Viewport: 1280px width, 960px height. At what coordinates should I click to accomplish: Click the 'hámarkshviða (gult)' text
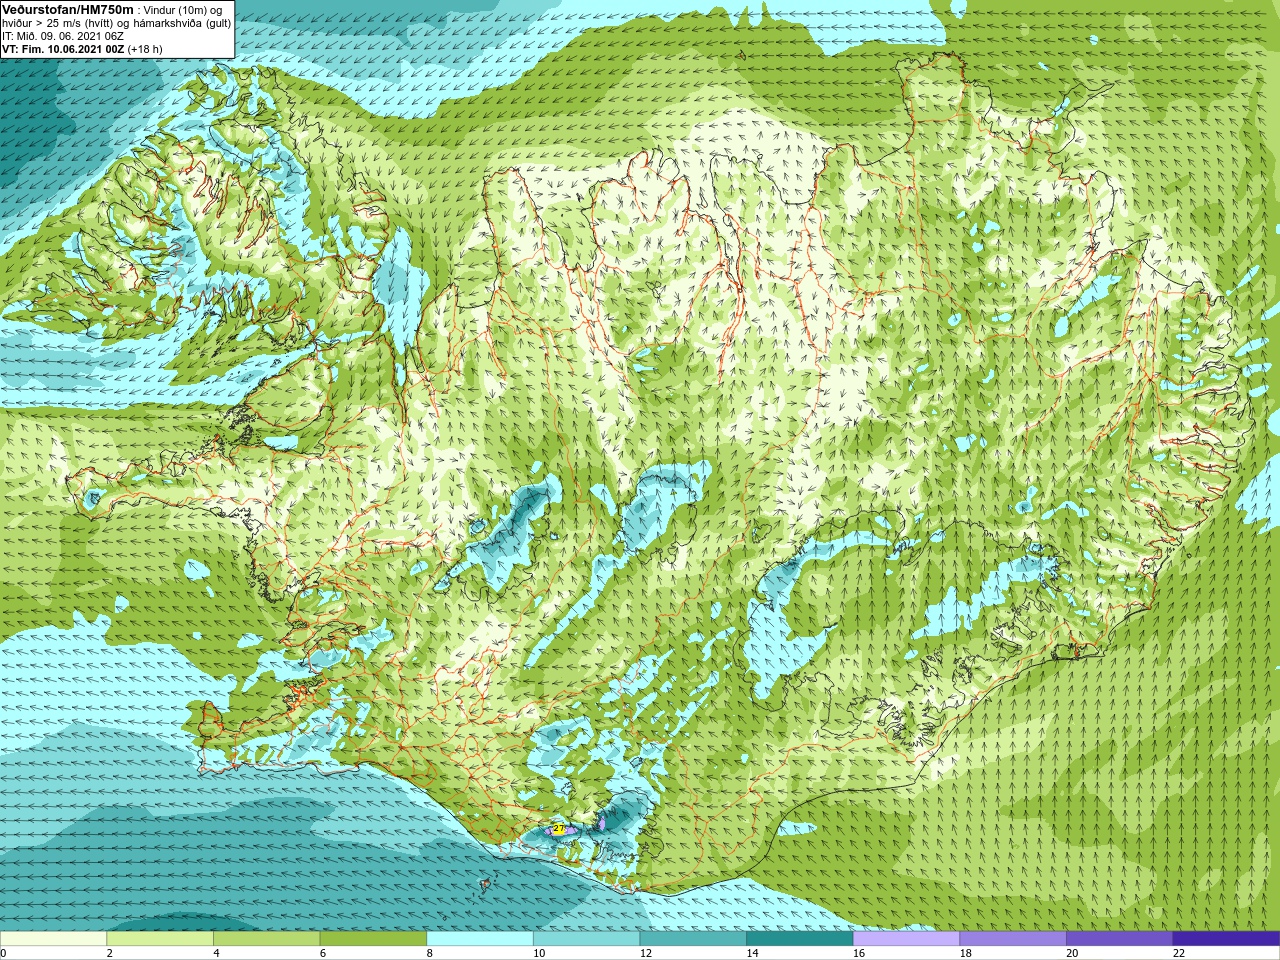click(182, 23)
